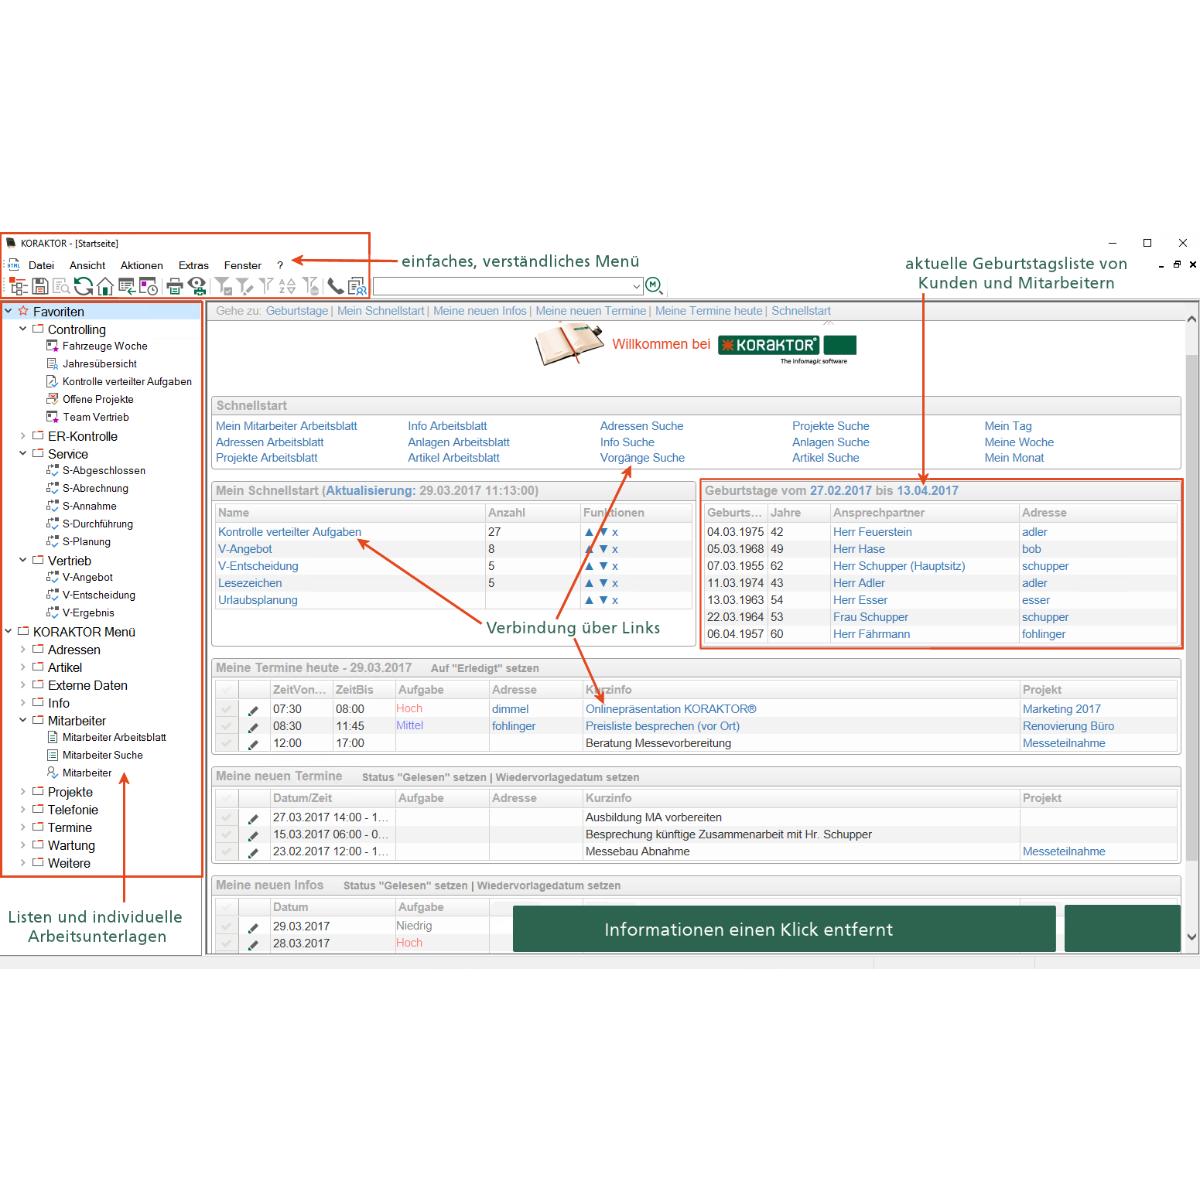The height and width of the screenshot is (1200, 1200).
Task: Click the green circular refresh arrows icon
Action: point(83,287)
